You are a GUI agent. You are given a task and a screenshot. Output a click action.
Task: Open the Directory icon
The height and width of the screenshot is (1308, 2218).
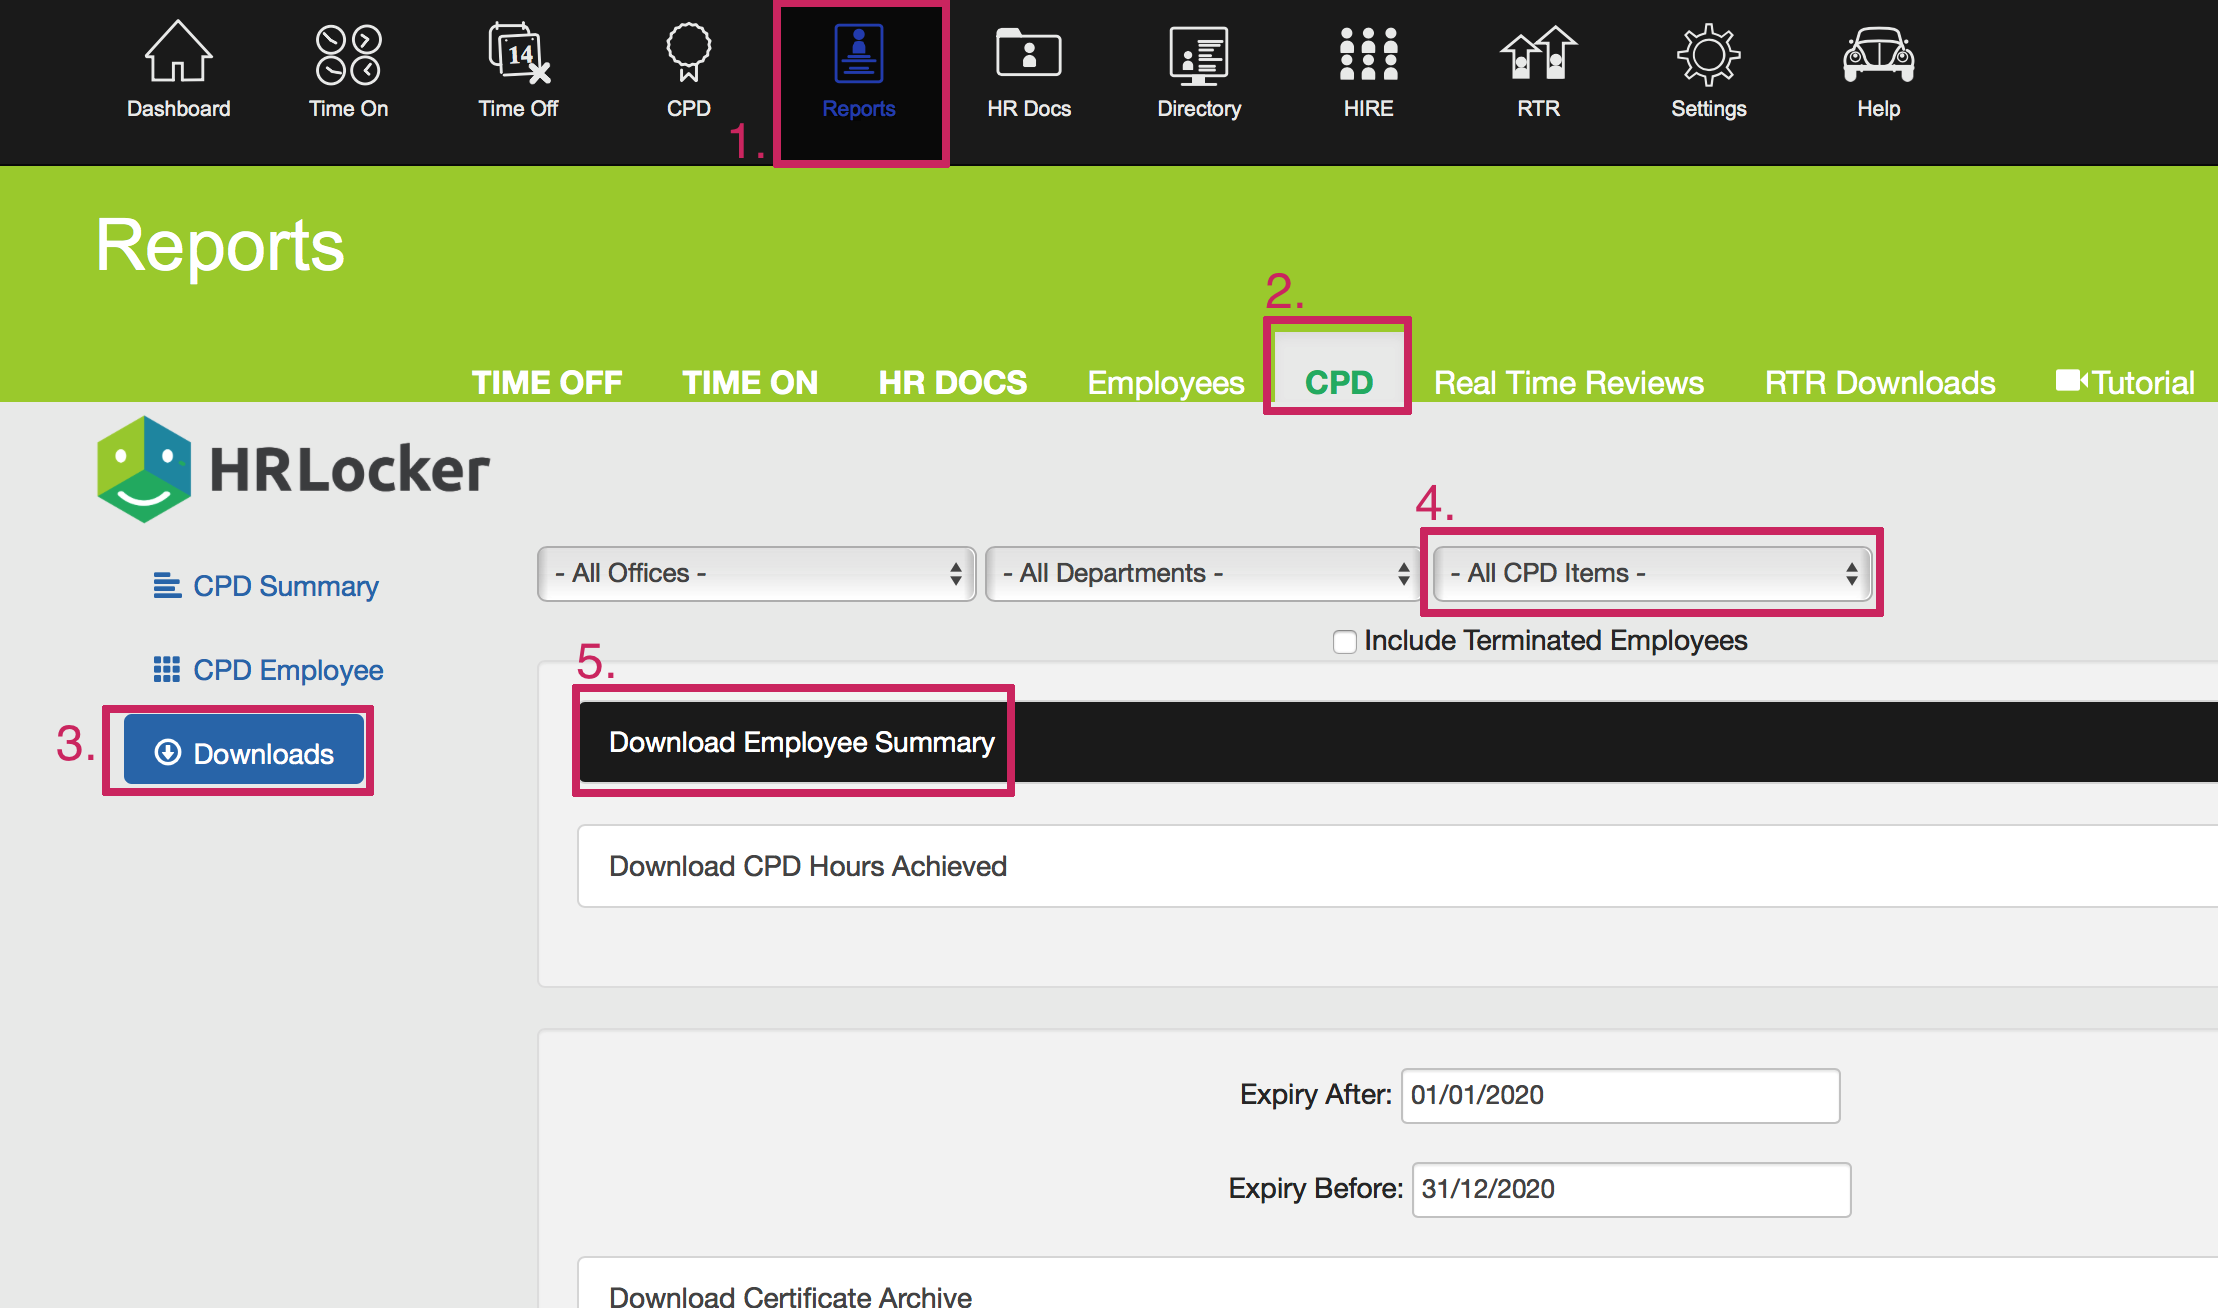tap(1198, 54)
